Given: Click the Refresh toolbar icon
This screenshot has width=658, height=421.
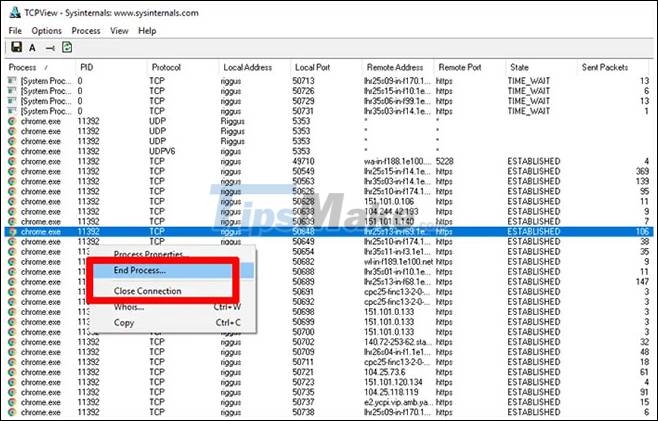Looking at the screenshot, I should tap(67, 47).
